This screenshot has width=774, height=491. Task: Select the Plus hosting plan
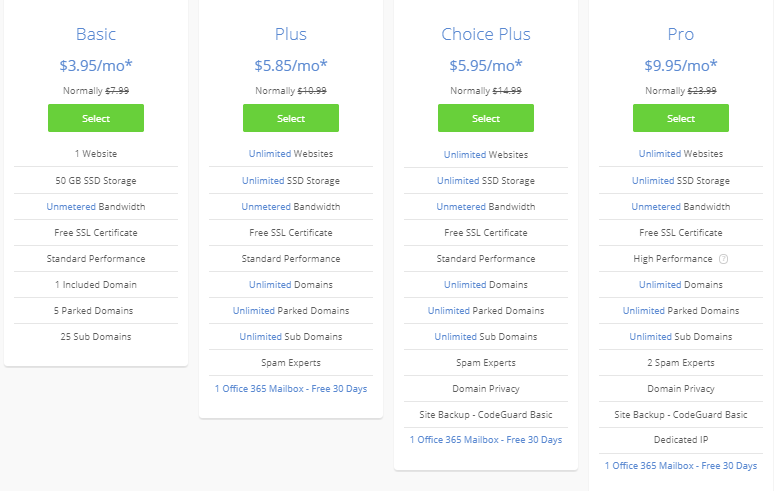[291, 118]
